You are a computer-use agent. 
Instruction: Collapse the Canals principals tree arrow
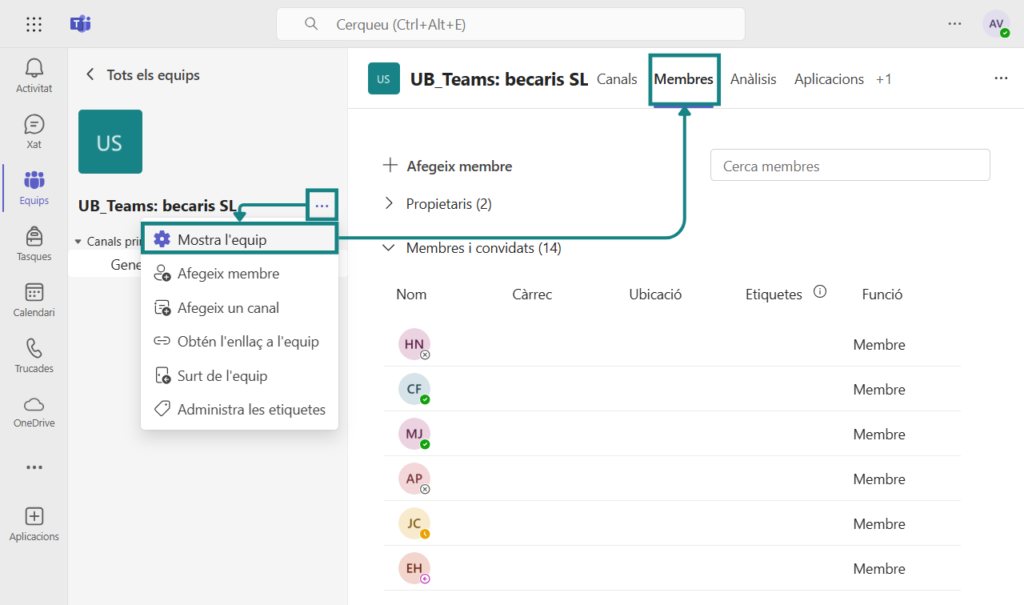coord(79,241)
